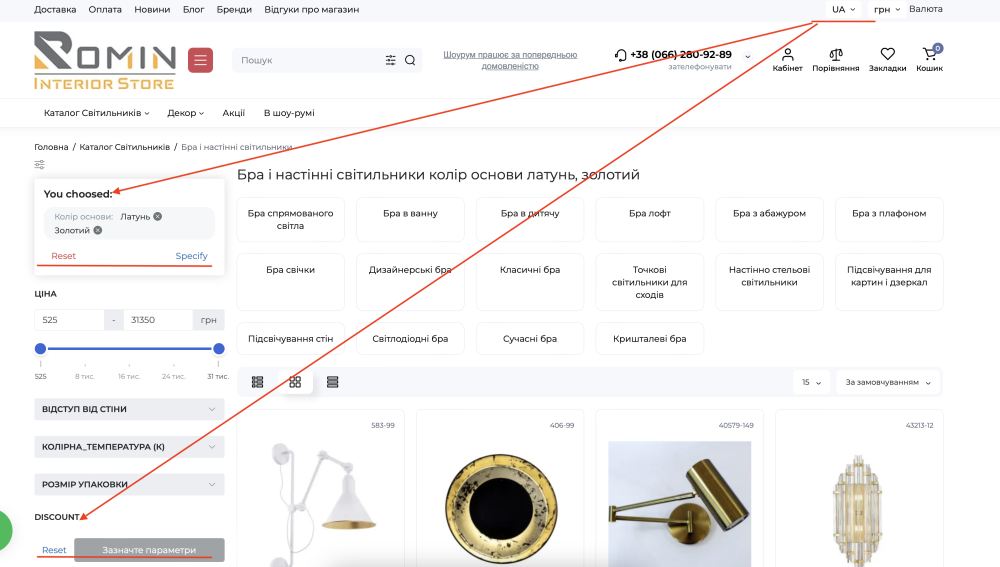Click the left price slider handle
This screenshot has height=567, width=1000.
pos(40,348)
